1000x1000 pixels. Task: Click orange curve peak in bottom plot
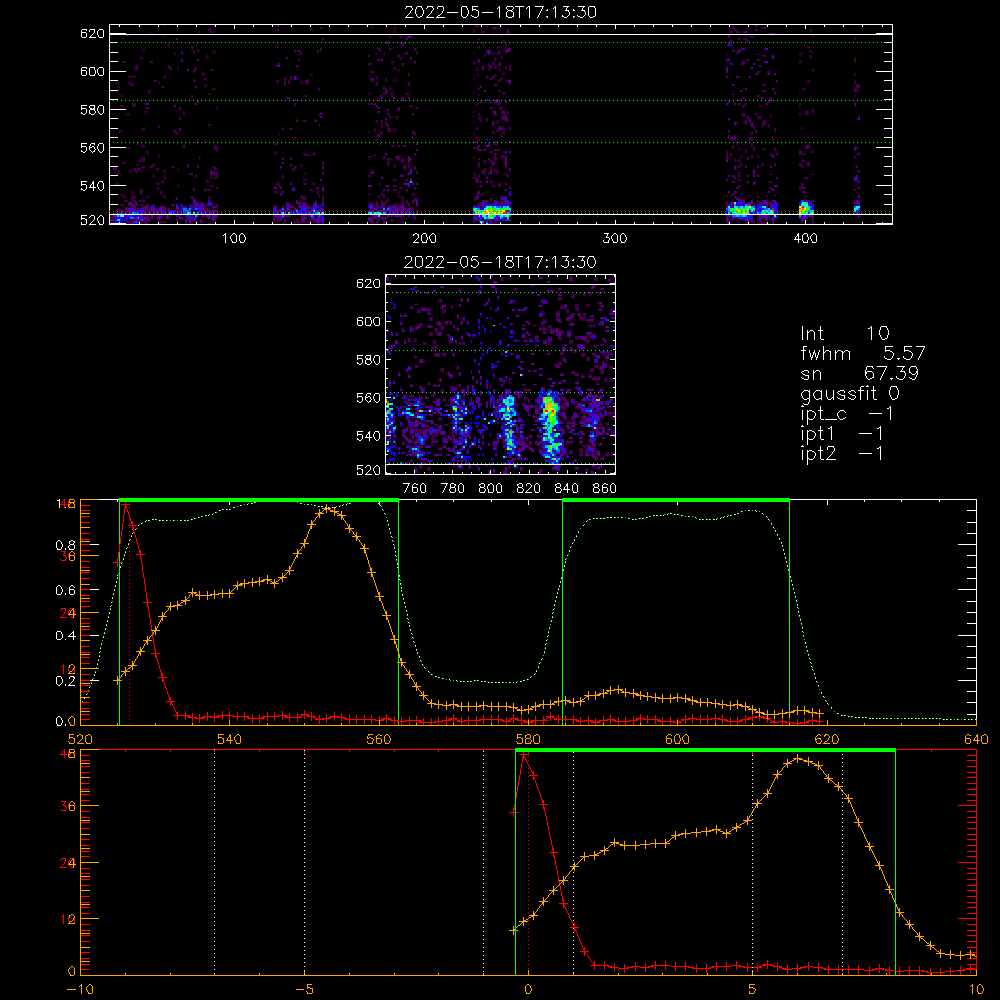coord(798,758)
